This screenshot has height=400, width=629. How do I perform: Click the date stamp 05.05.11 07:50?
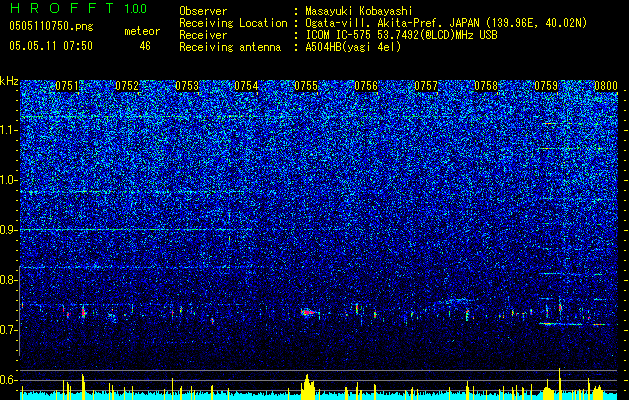click(x=51, y=46)
